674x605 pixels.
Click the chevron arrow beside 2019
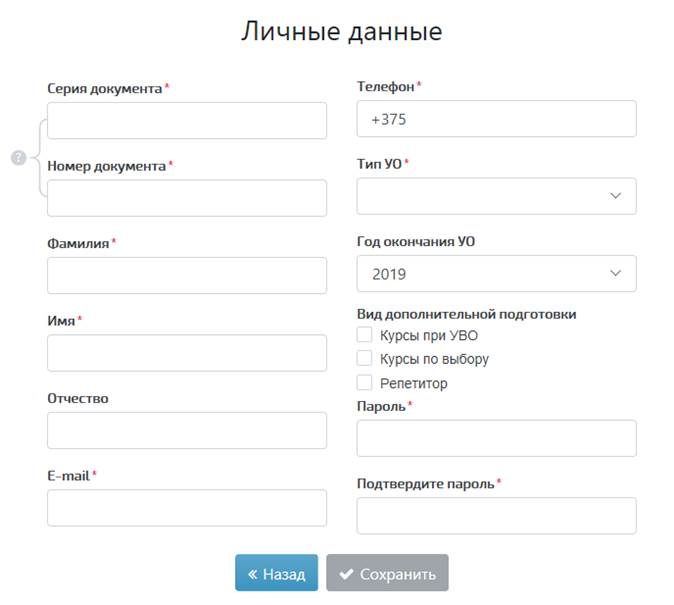(615, 273)
